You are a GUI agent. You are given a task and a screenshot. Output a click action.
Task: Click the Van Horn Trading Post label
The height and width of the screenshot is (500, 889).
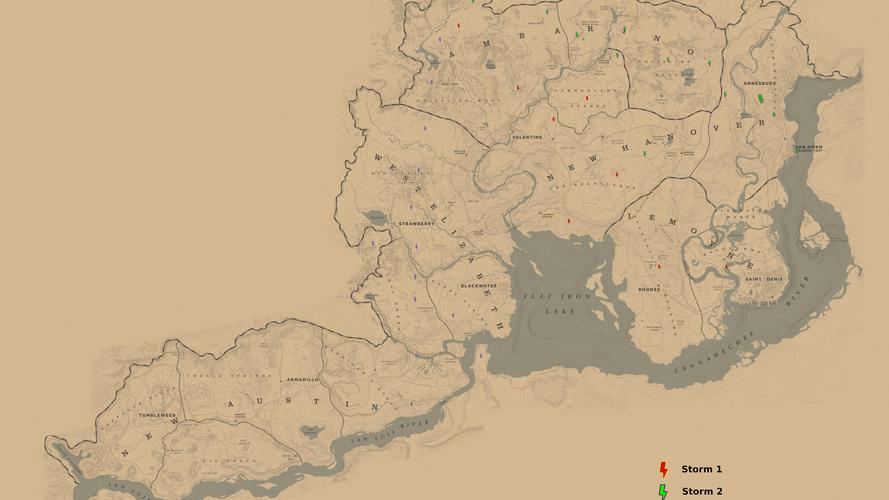click(808, 149)
